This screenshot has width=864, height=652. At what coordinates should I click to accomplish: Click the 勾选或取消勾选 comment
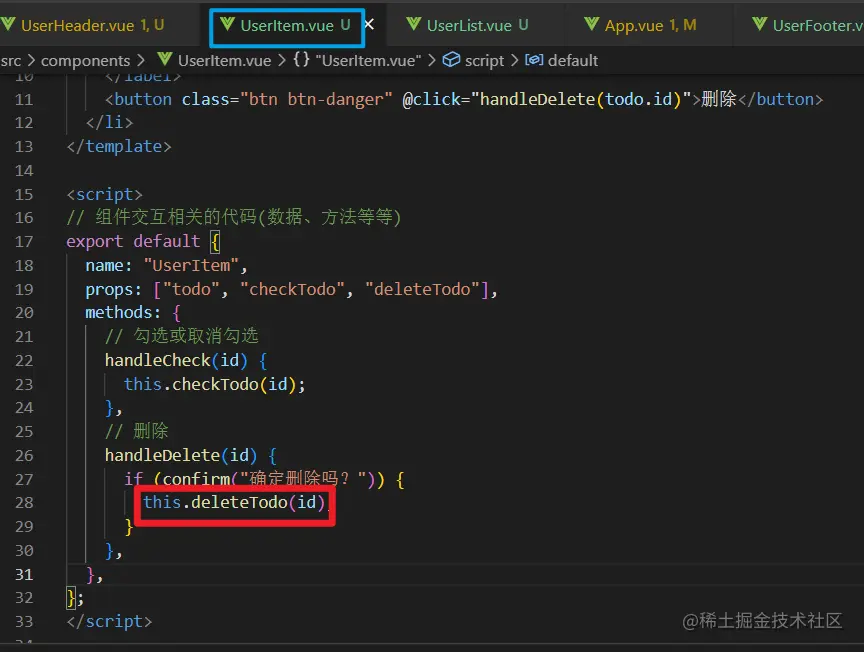[x=181, y=336]
